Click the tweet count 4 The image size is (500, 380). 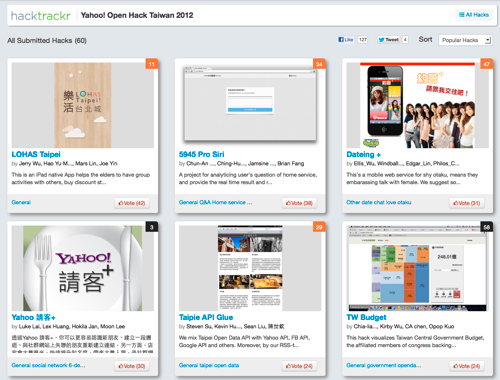point(405,40)
